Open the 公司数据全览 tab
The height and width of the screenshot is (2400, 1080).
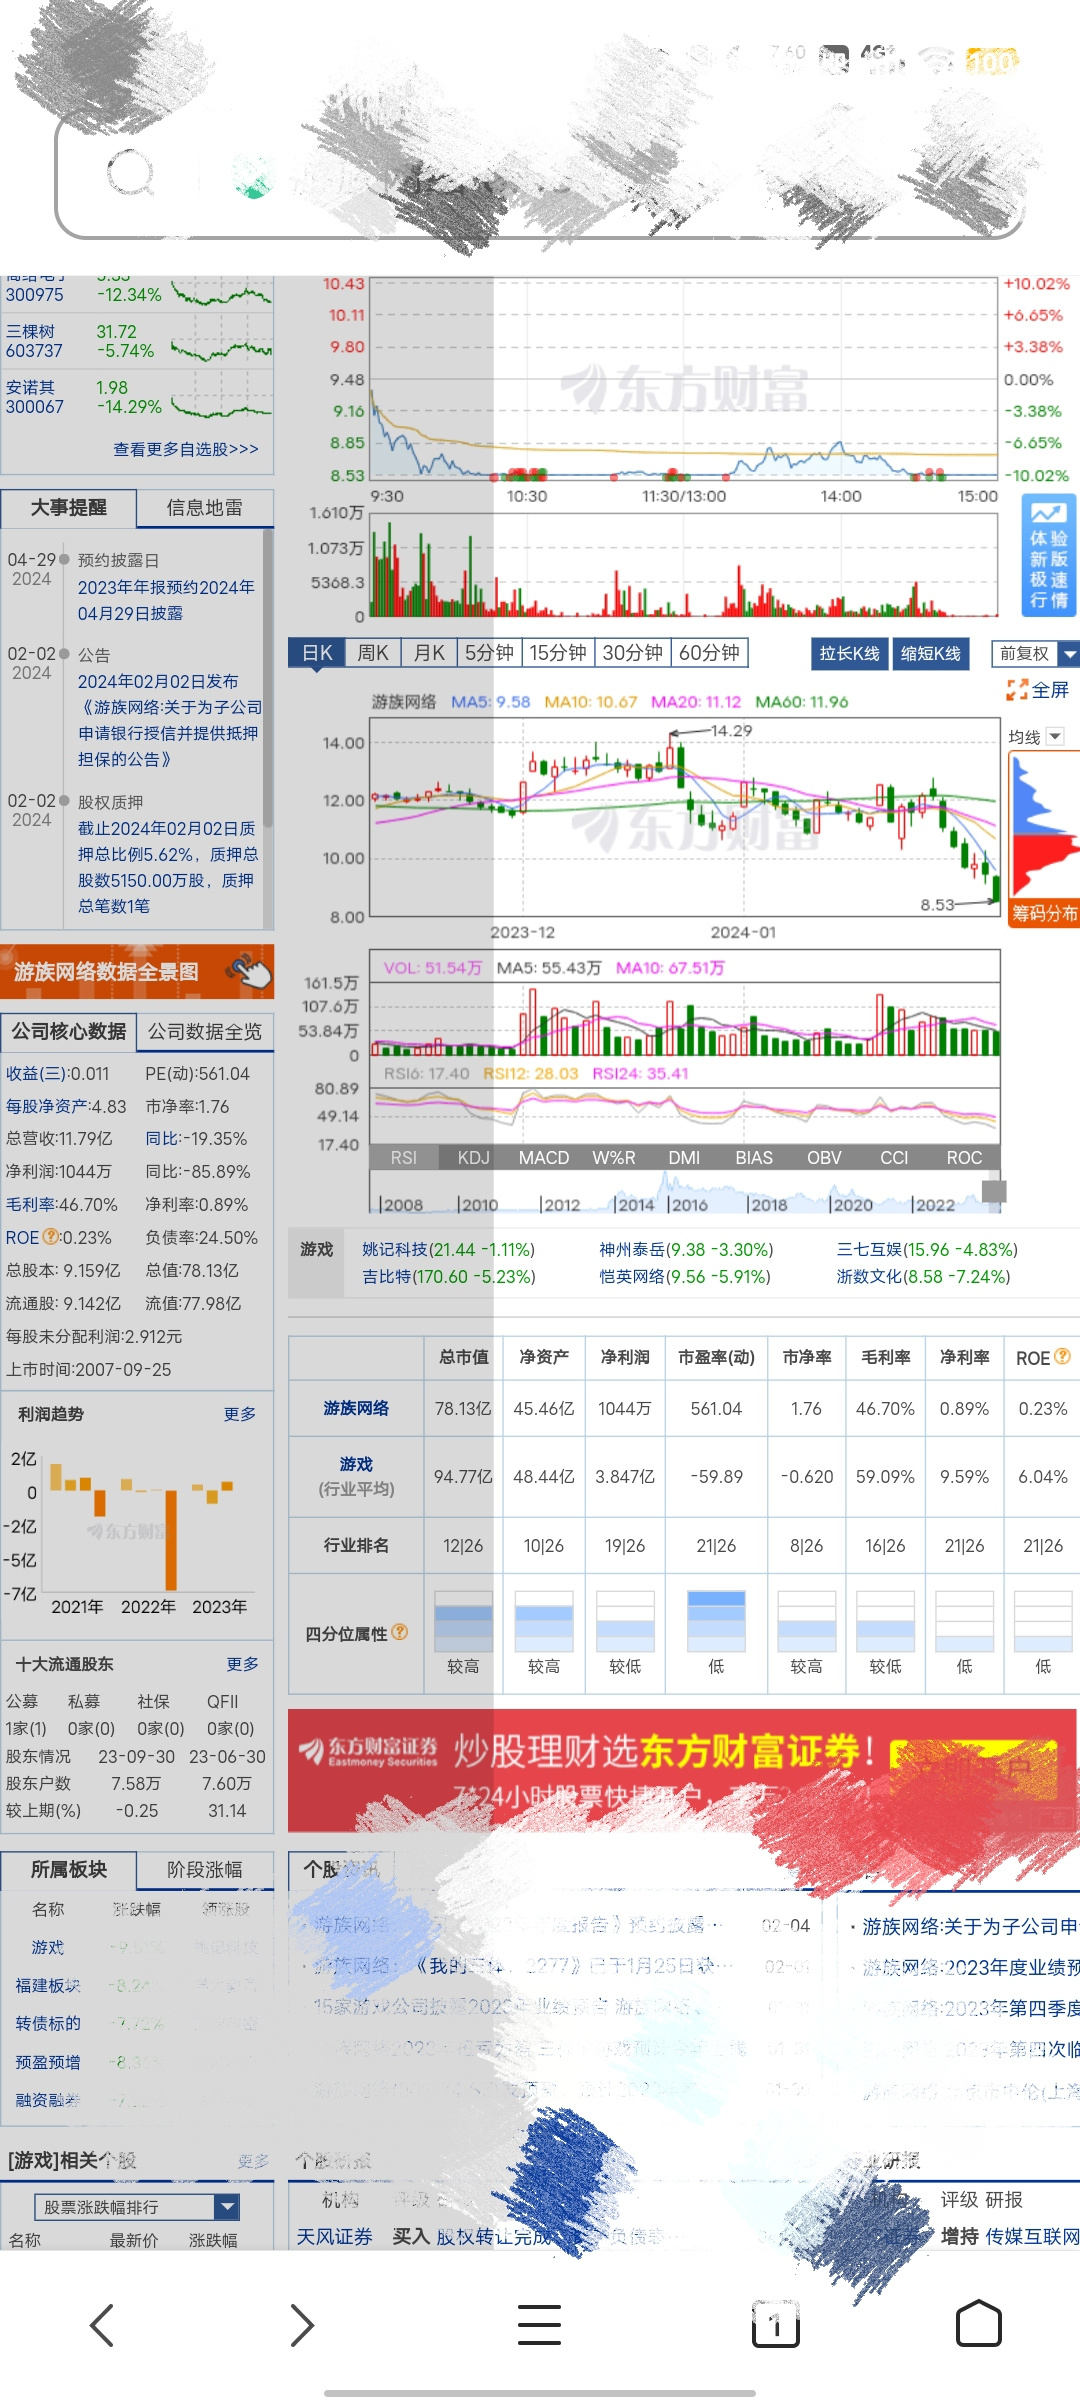pyautogui.click(x=205, y=1031)
